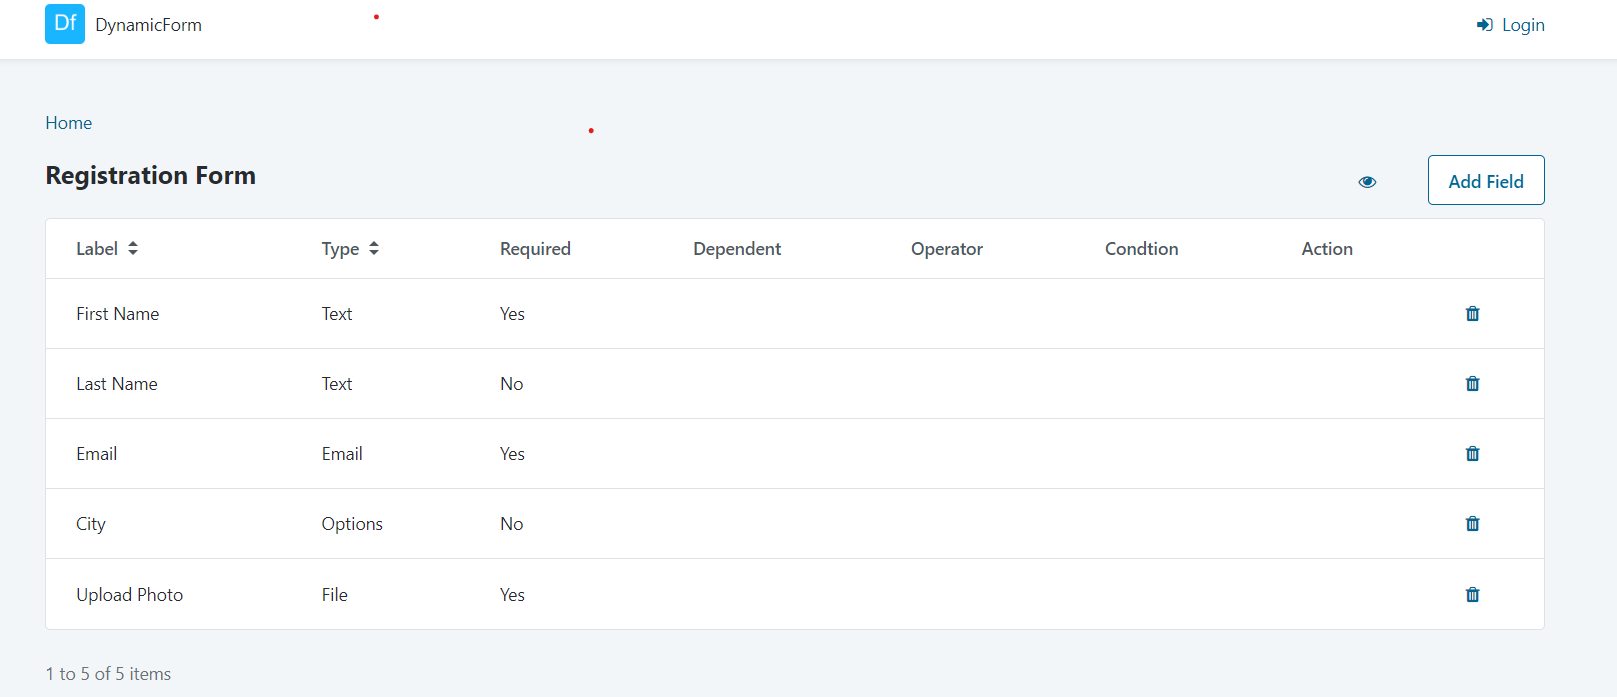The width and height of the screenshot is (1617, 697).
Task: Delete the First Name field row
Action: (x=1472, y=314)
